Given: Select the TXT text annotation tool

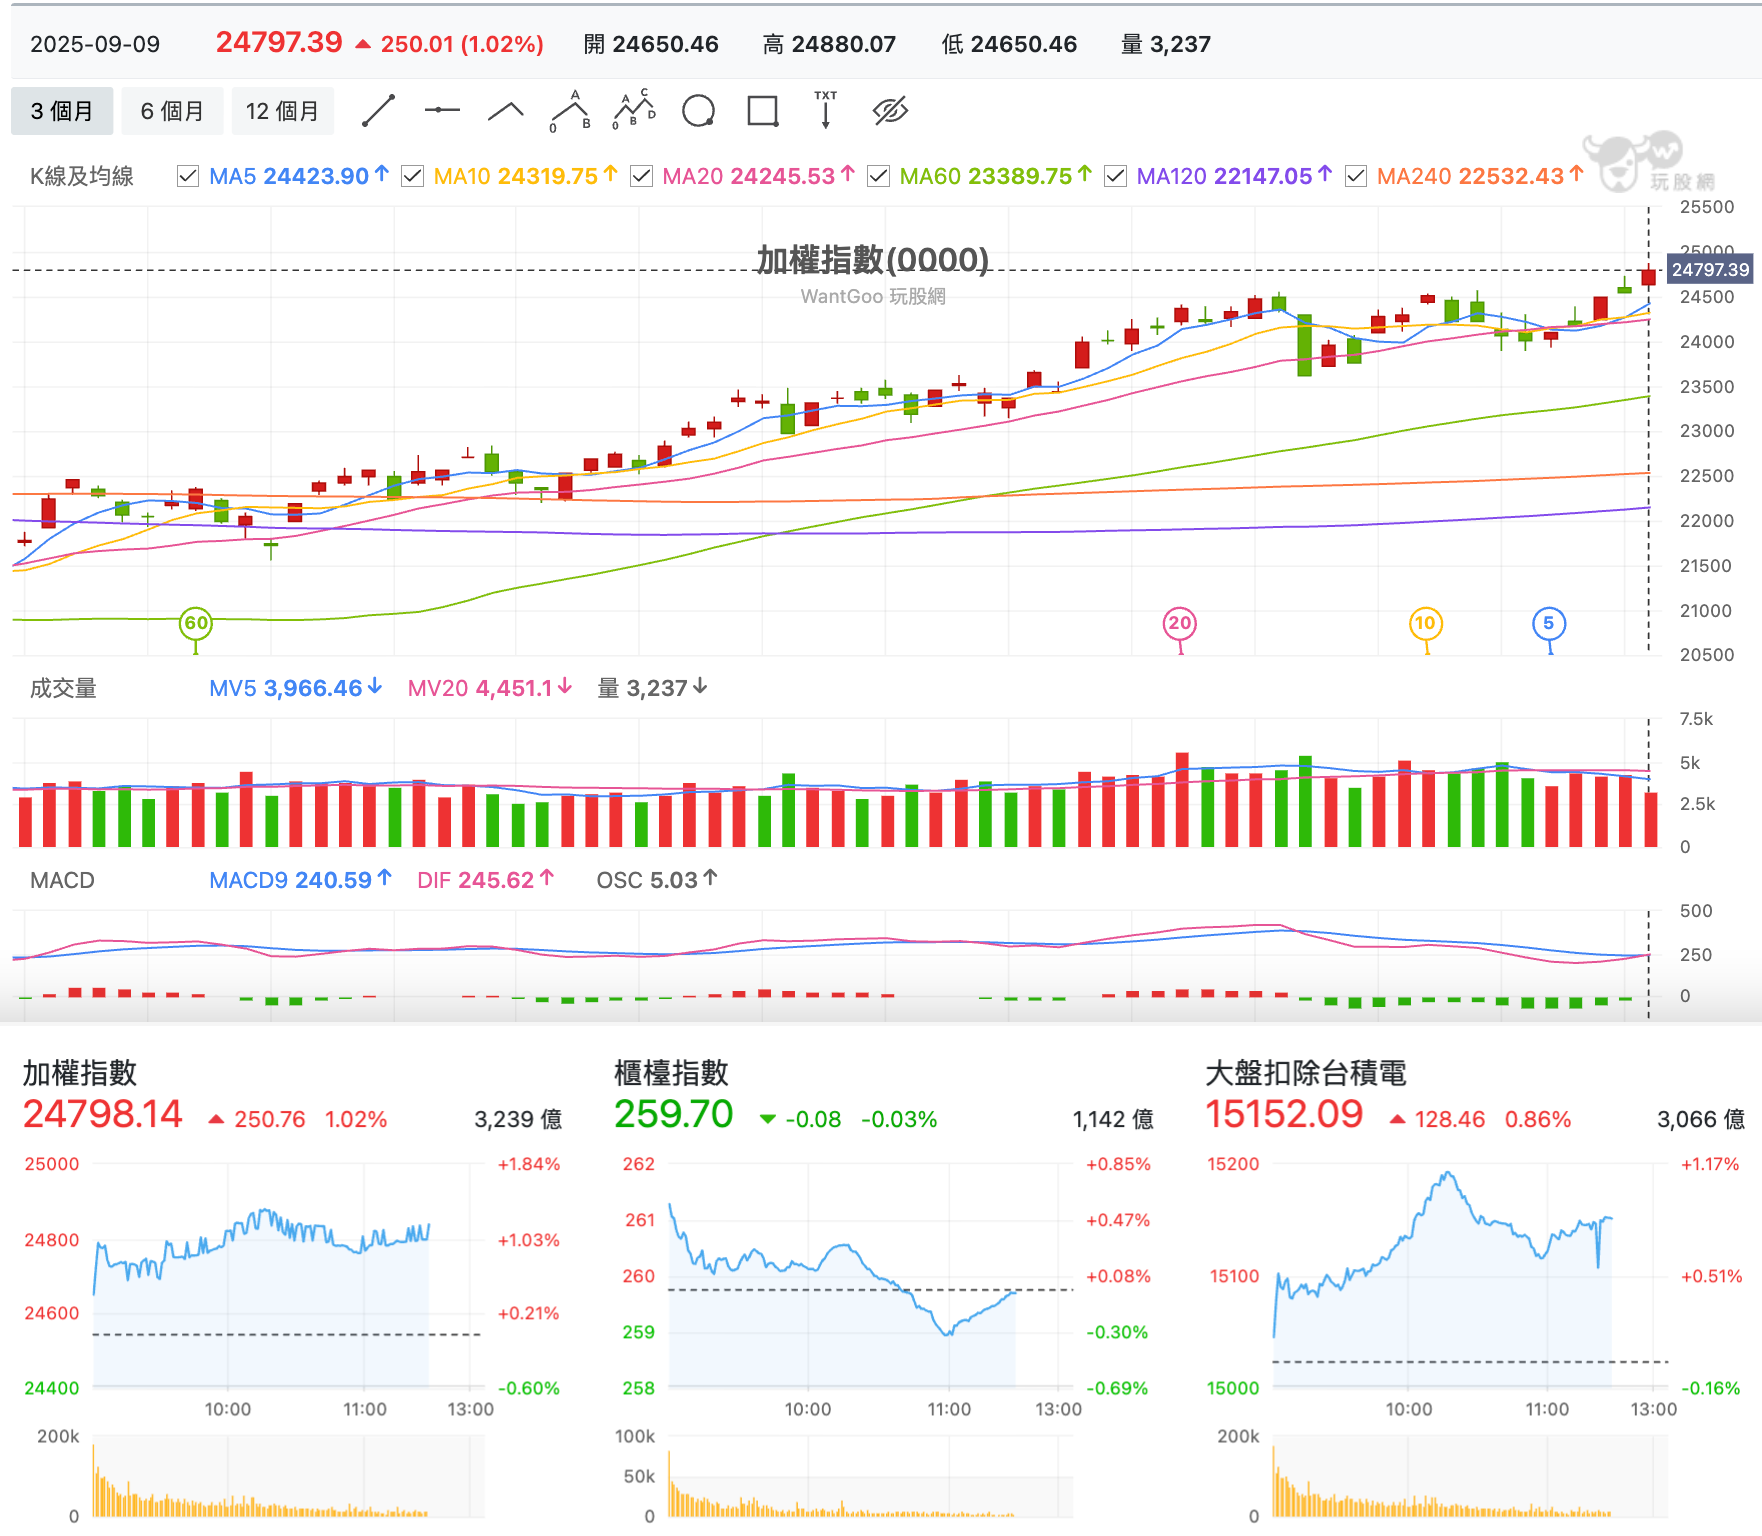Looking at the screenshot, I should coord(826,110).
